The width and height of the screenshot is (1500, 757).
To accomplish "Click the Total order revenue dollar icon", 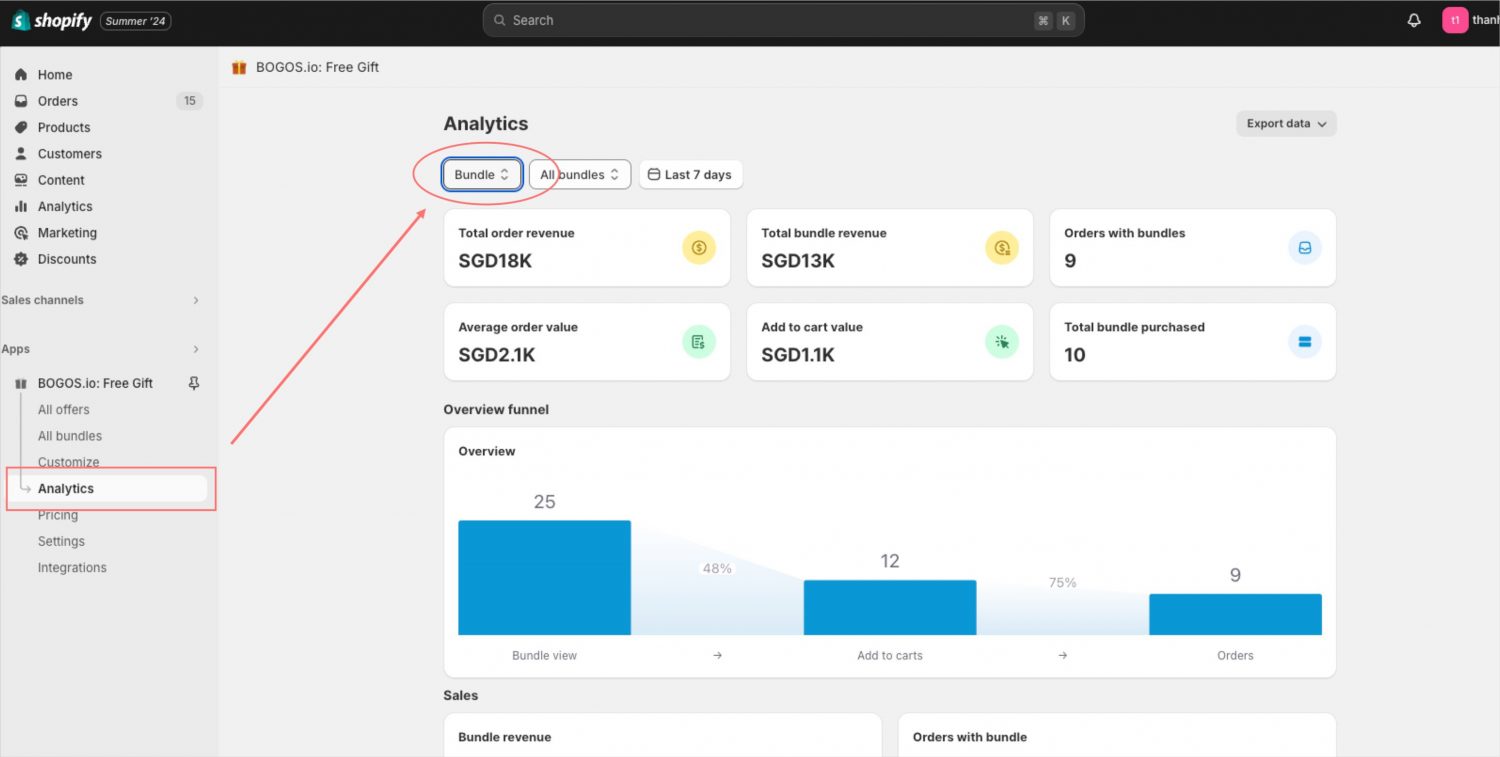I will pyautogui.click(x=699, y=247).
